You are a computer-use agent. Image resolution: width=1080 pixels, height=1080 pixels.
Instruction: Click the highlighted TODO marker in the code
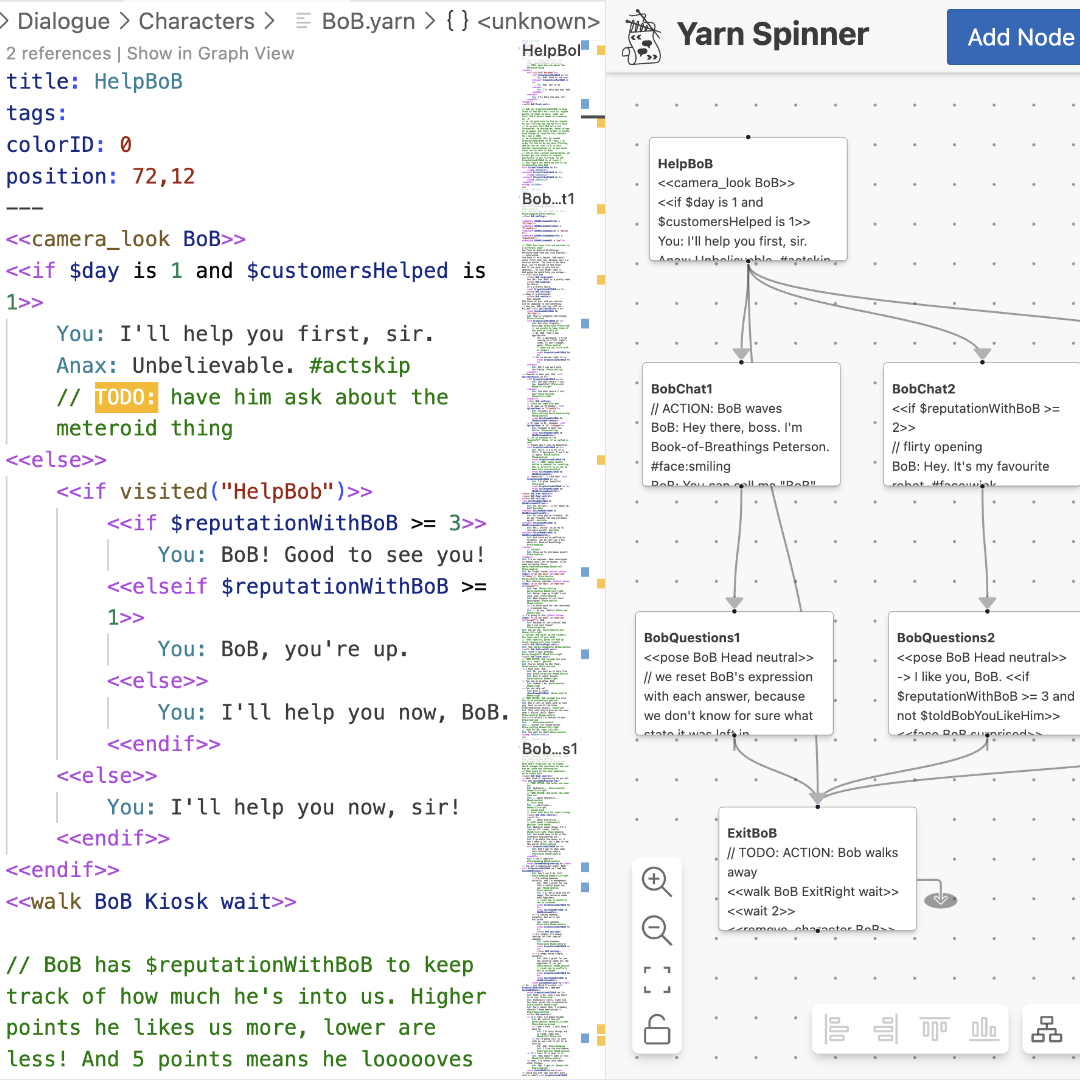coord(124,397)
